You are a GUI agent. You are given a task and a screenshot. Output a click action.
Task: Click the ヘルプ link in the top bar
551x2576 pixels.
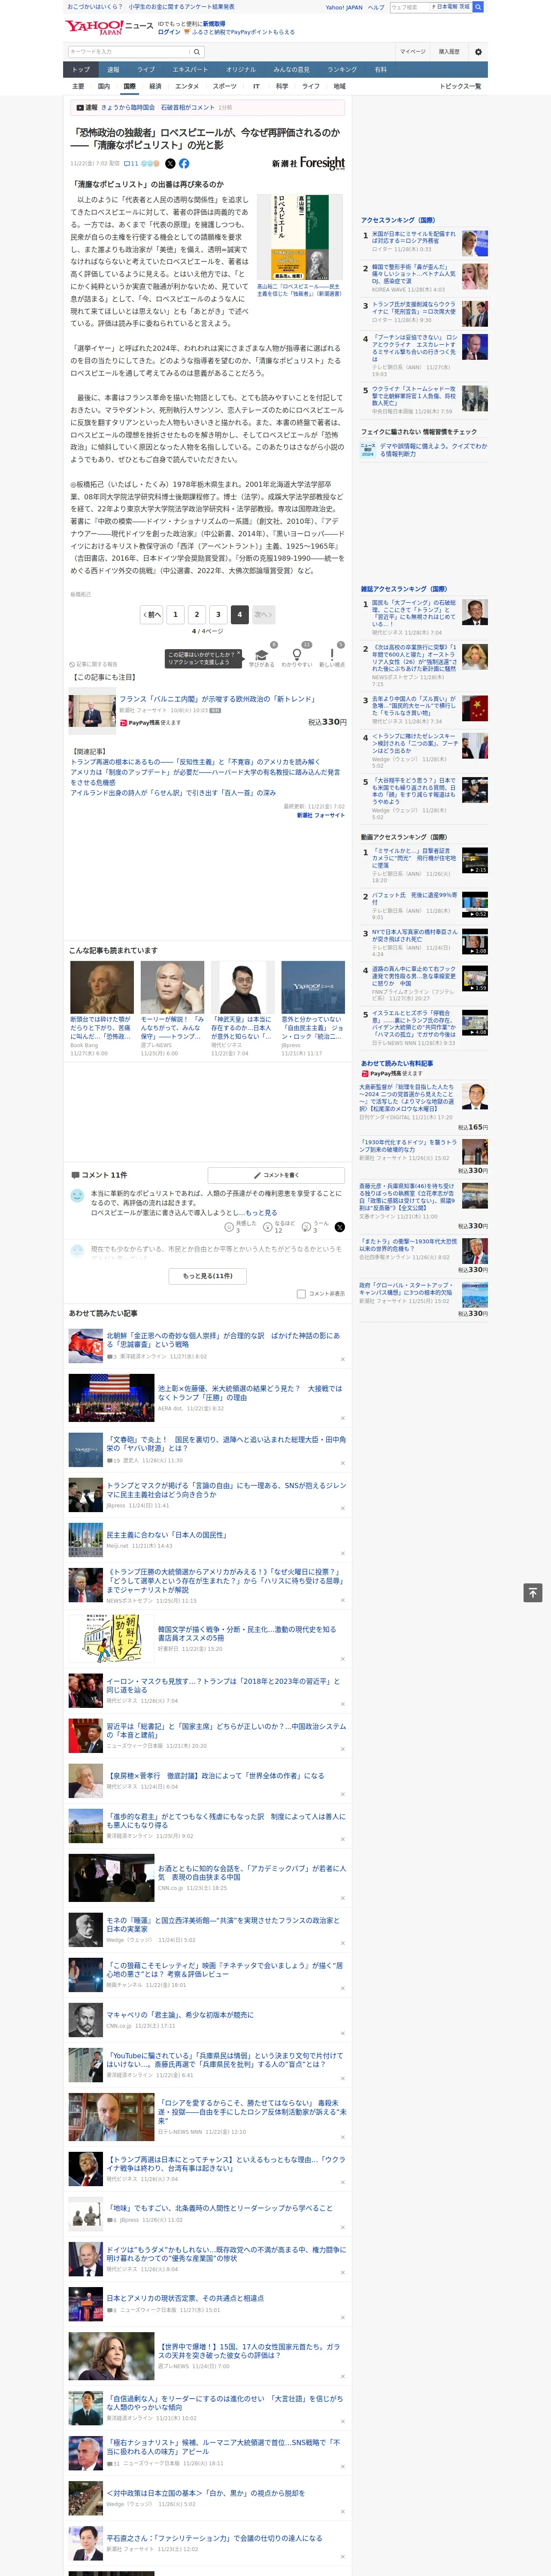pyautogui.click(x=376, y=7)
